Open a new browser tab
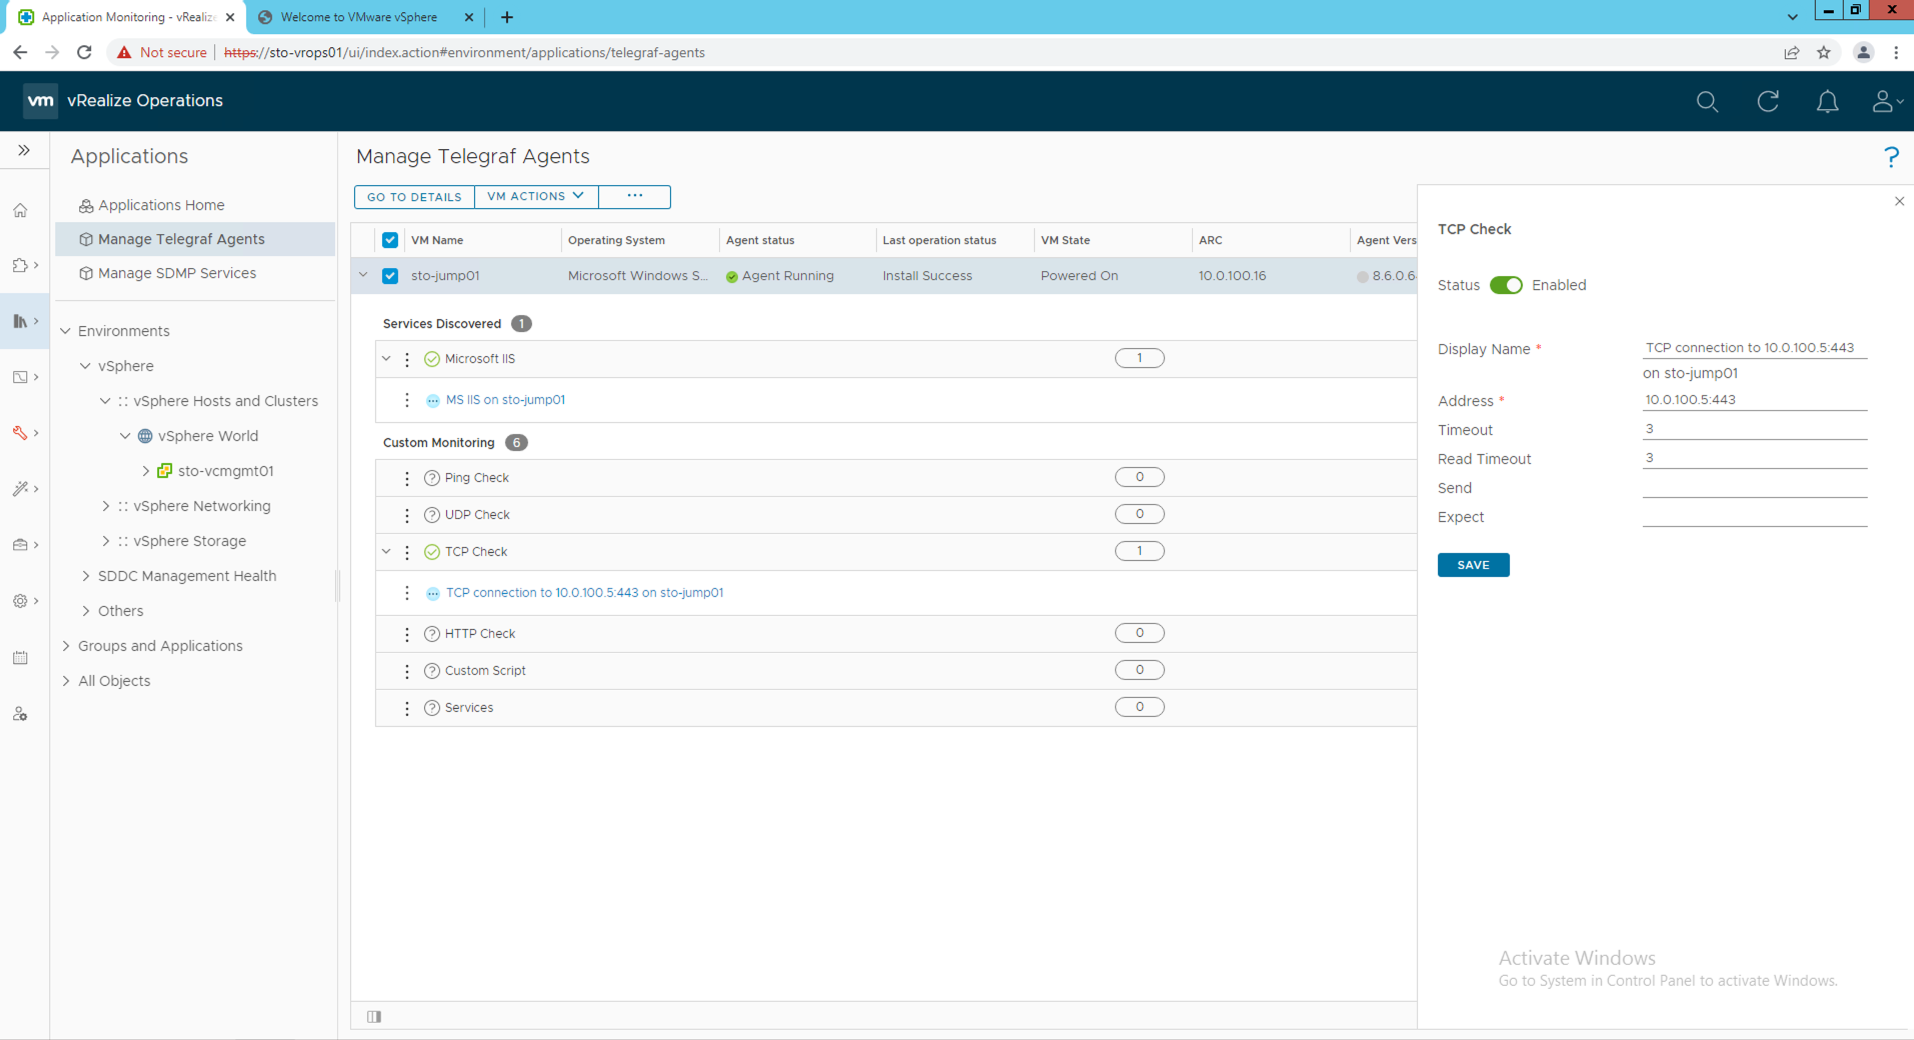 coord(507,17)
